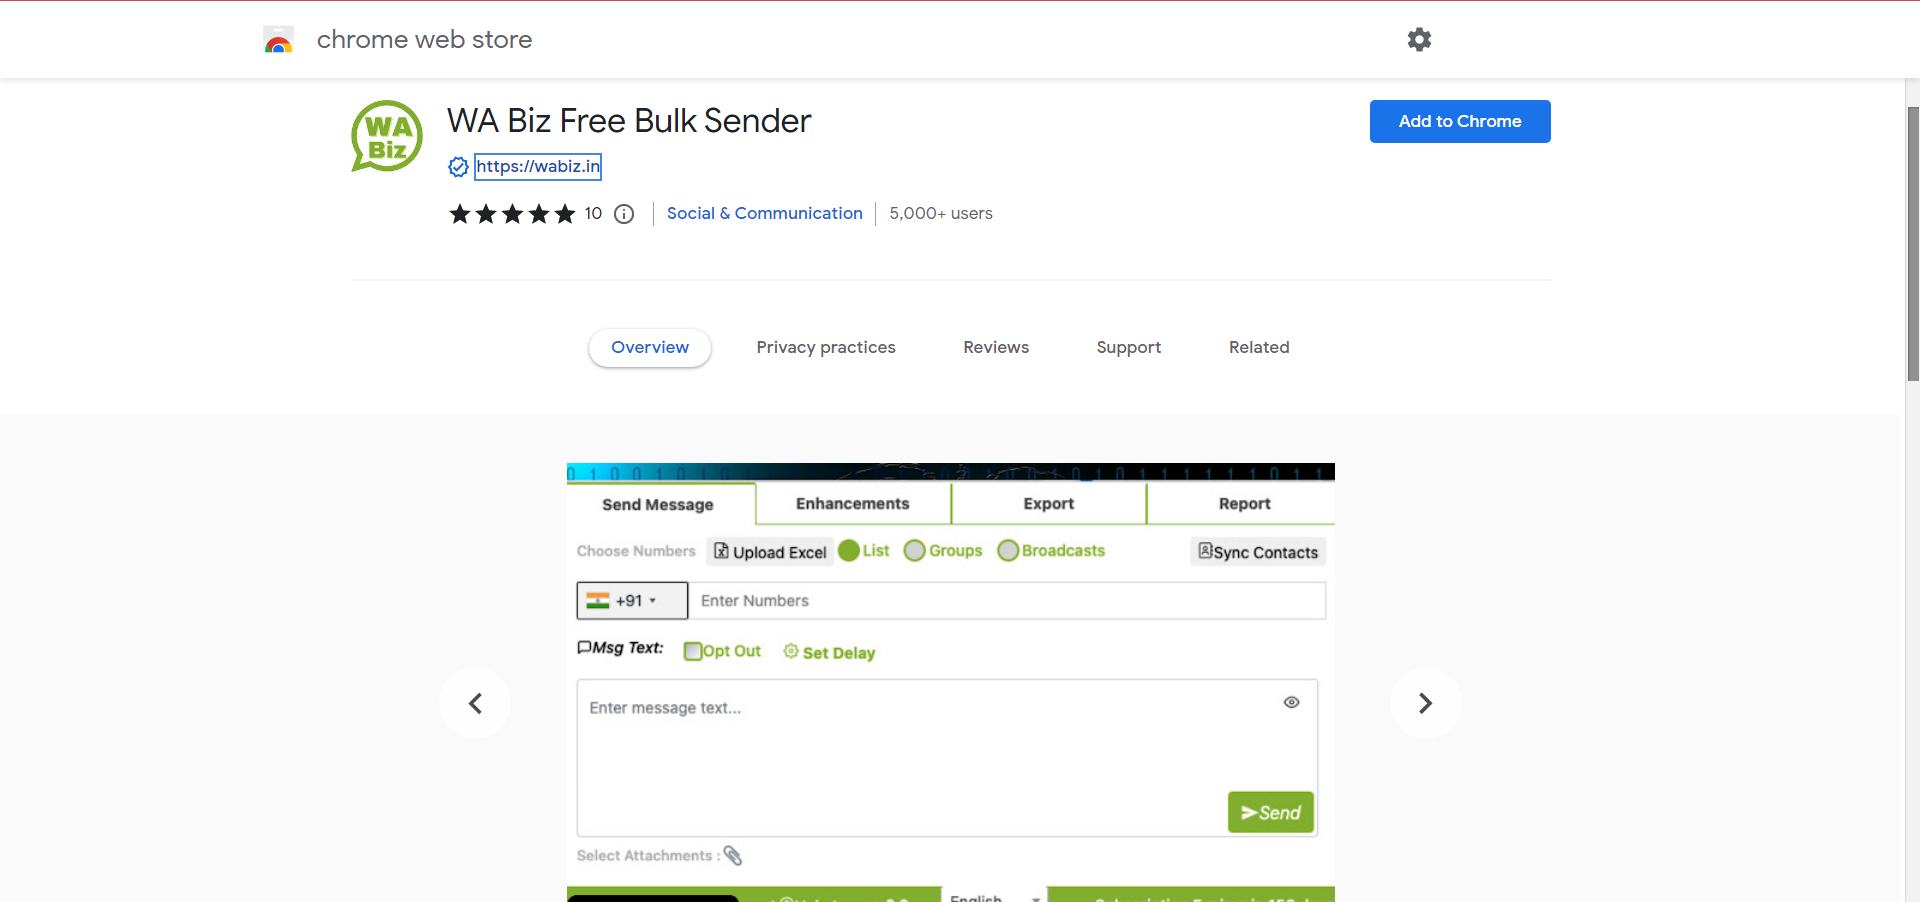Click the page vertical scrollbar
Viewport: 1920px width, 902px height.
click(x=1913, y=243)
